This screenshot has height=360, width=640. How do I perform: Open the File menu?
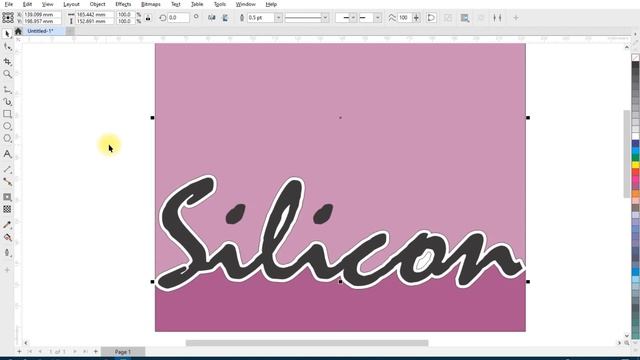9,4
